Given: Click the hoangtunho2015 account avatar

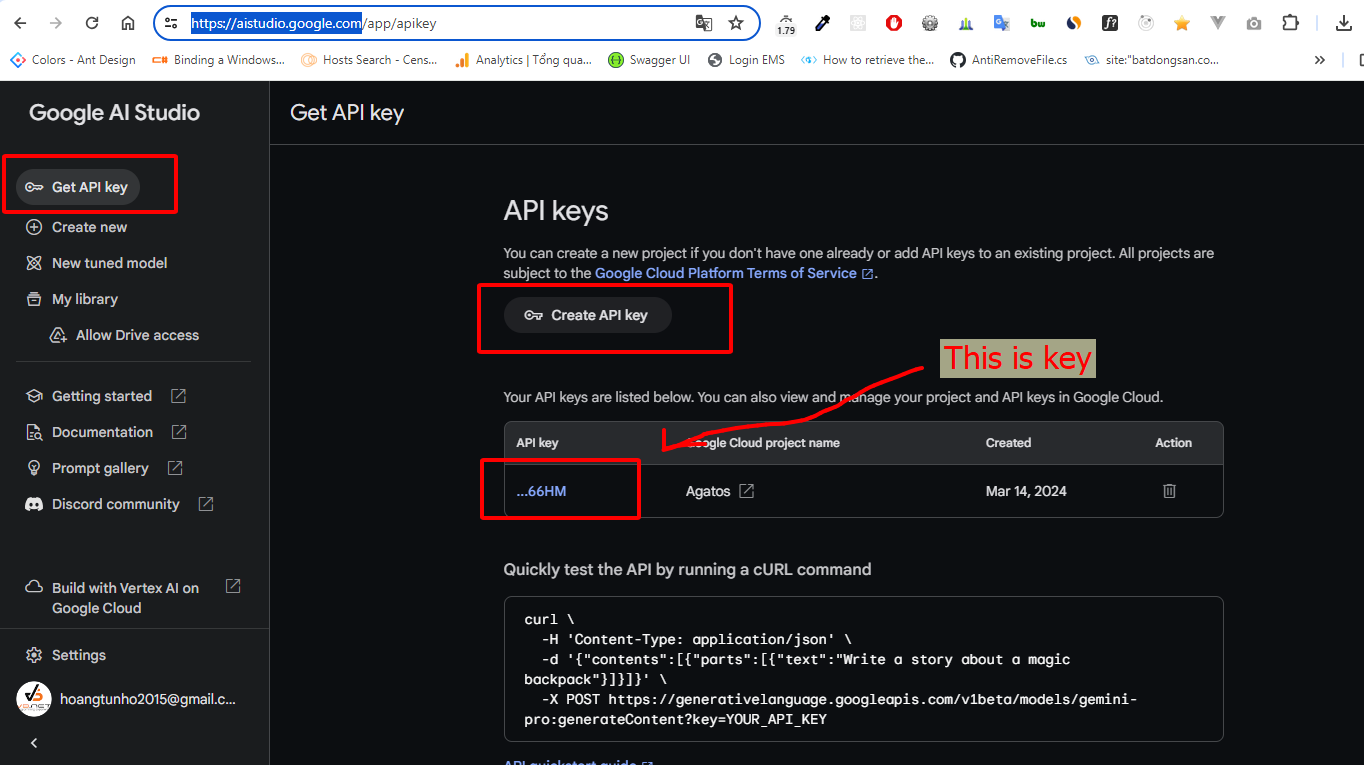Looking at the screenshot, I should (x=33, y=699).
